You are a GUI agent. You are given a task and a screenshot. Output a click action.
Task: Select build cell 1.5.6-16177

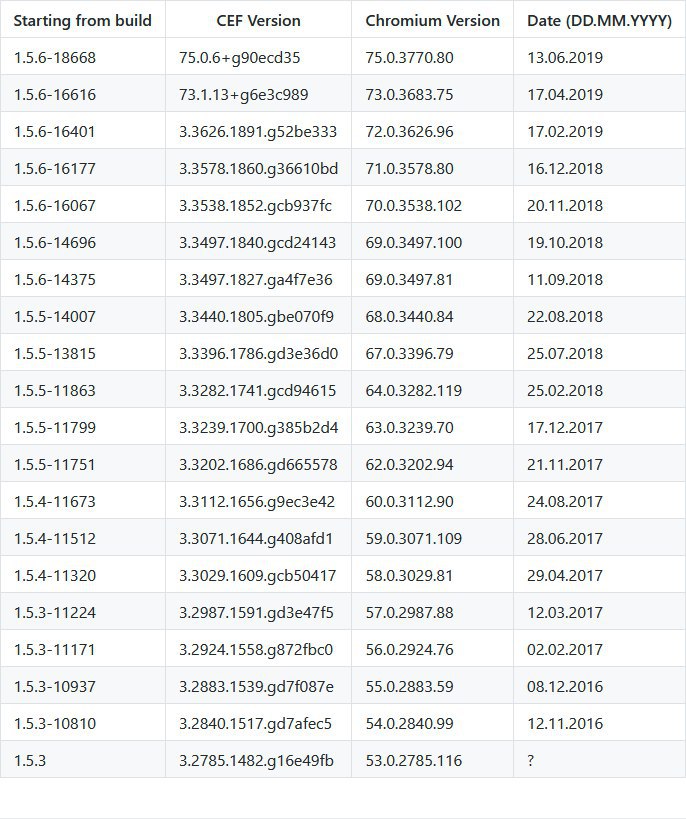[83, 168]
